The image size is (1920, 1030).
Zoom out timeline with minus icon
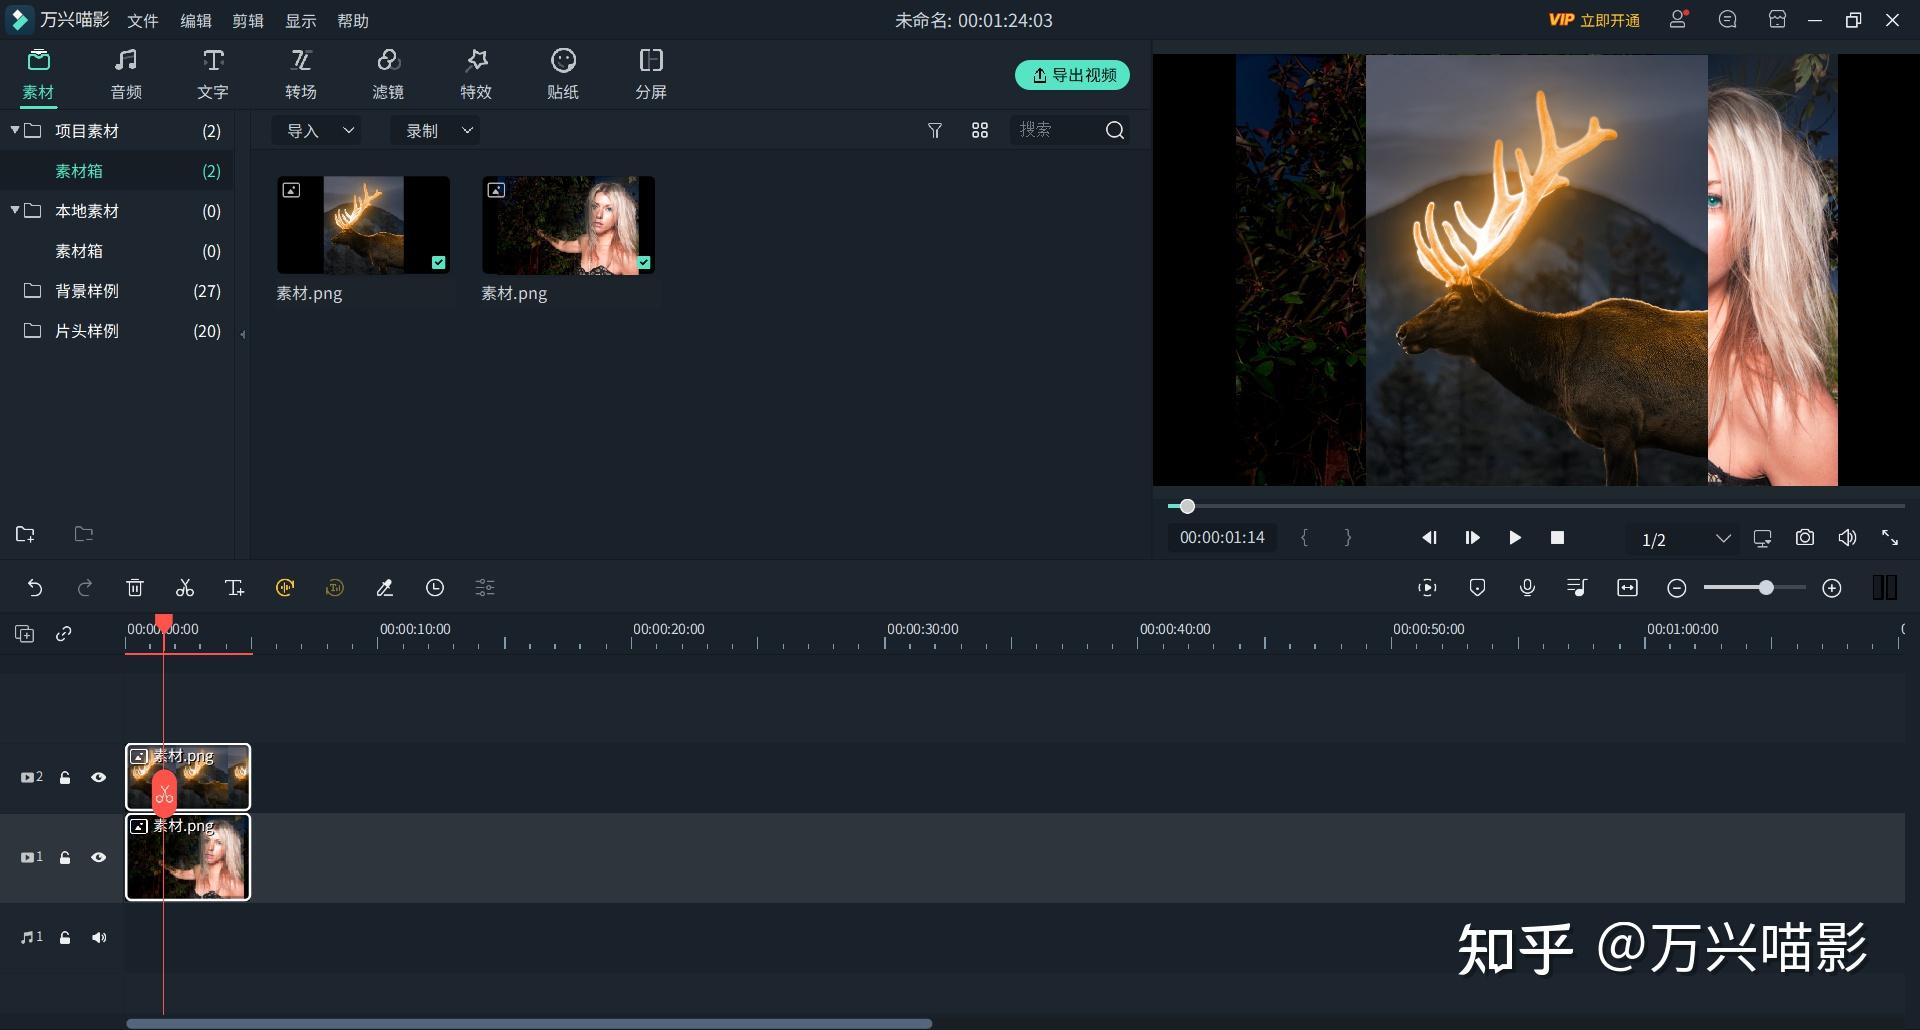tap(1677, 588)
